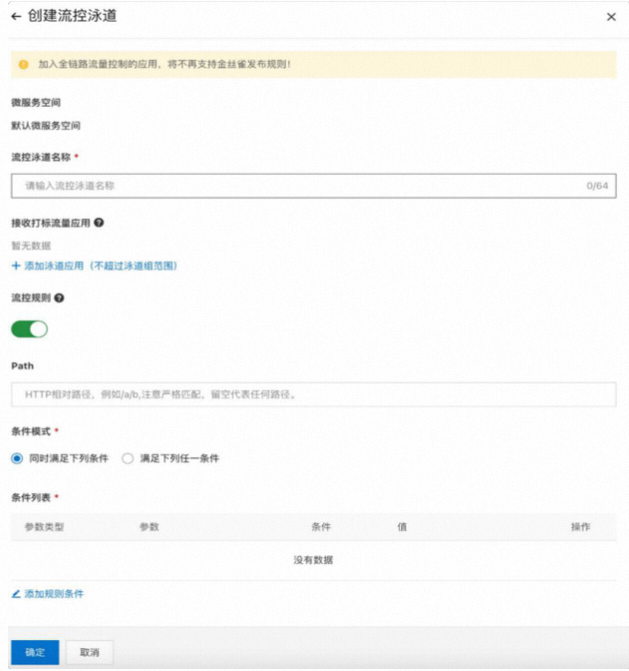Click the help icon next to 流控规则
The height and width of the screenshot is (671, 629).
pyautogui.click(x=59, y=298)
